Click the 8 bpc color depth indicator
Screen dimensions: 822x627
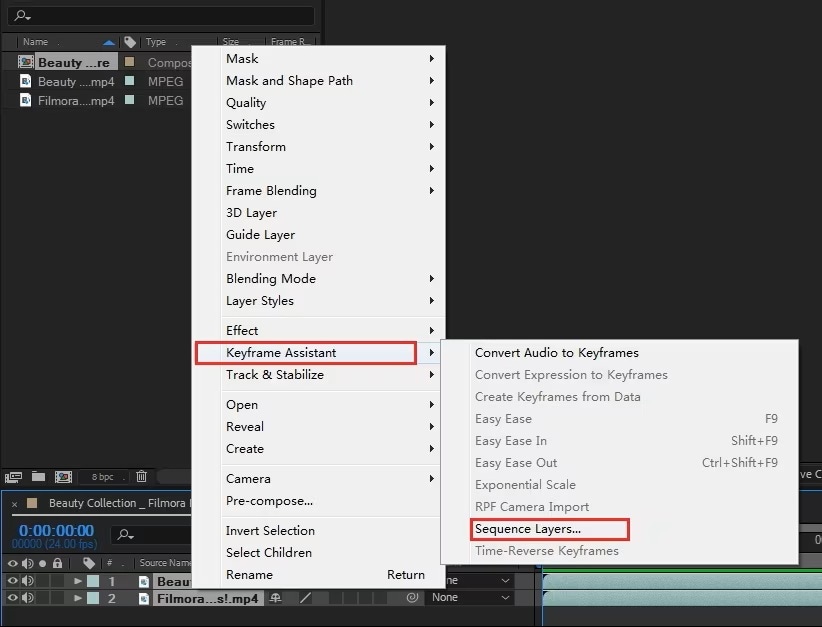104,477
